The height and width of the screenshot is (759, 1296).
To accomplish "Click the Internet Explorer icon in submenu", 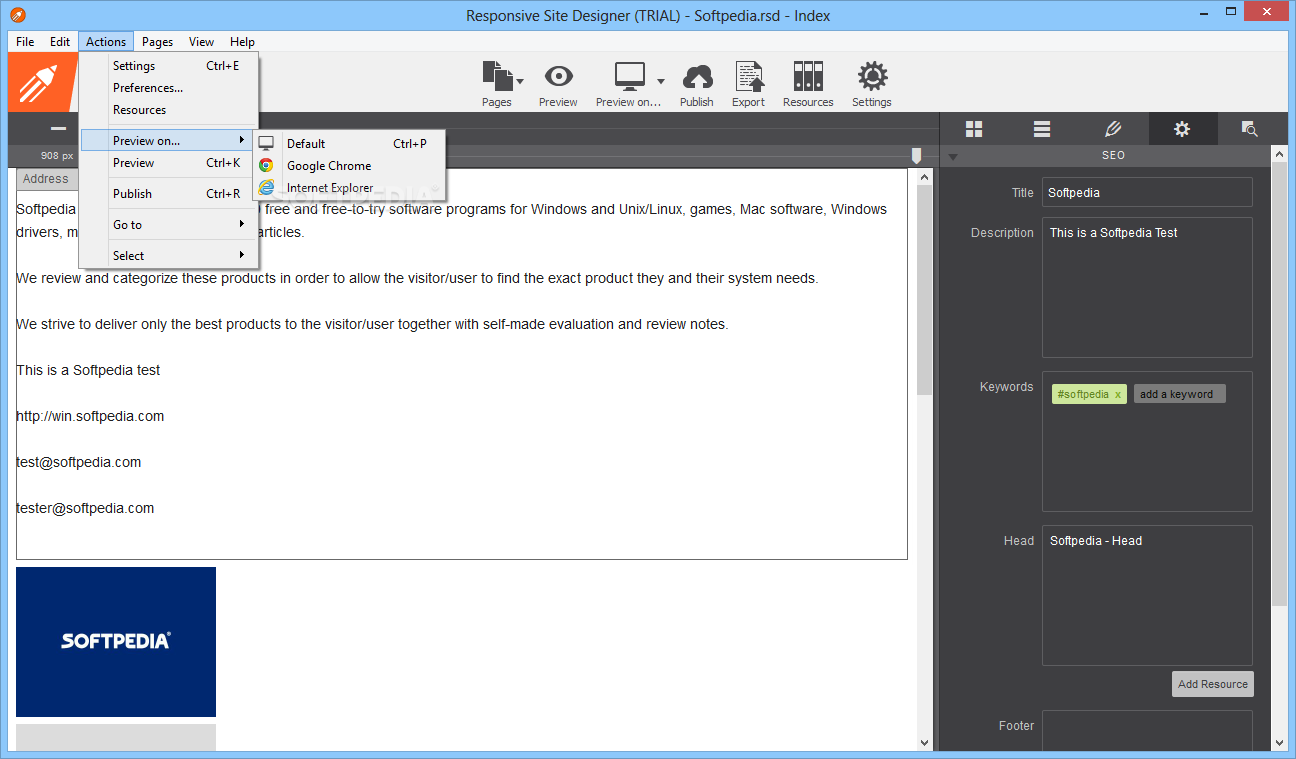I will click(x=266, y=188).
